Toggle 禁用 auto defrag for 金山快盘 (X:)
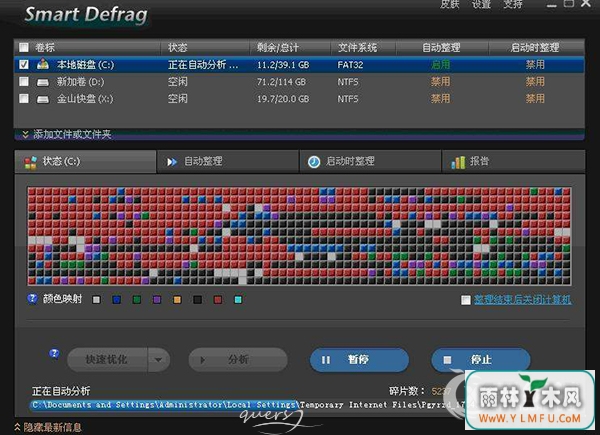This screenshot has height=435, width=600. pos(440,99)
